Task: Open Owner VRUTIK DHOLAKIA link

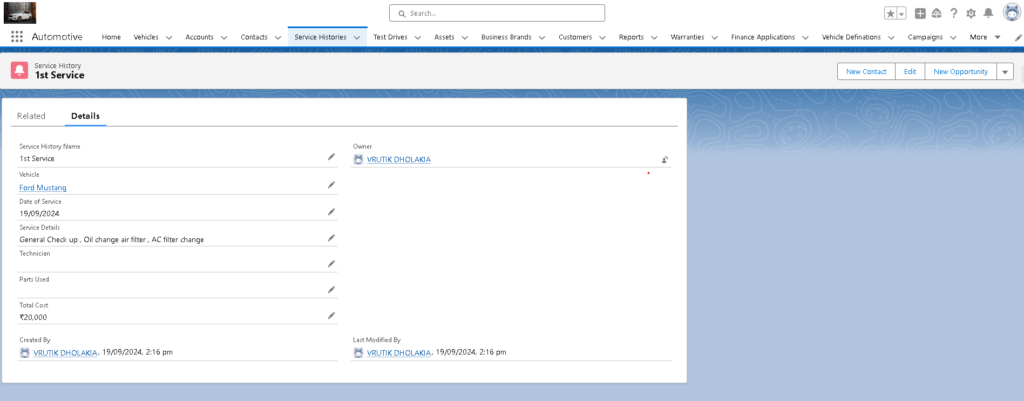Action: pos(399,159)
